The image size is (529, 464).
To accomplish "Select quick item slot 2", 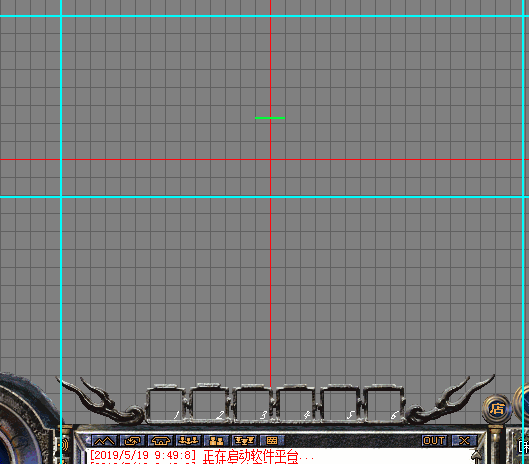I will click(209, 404).
